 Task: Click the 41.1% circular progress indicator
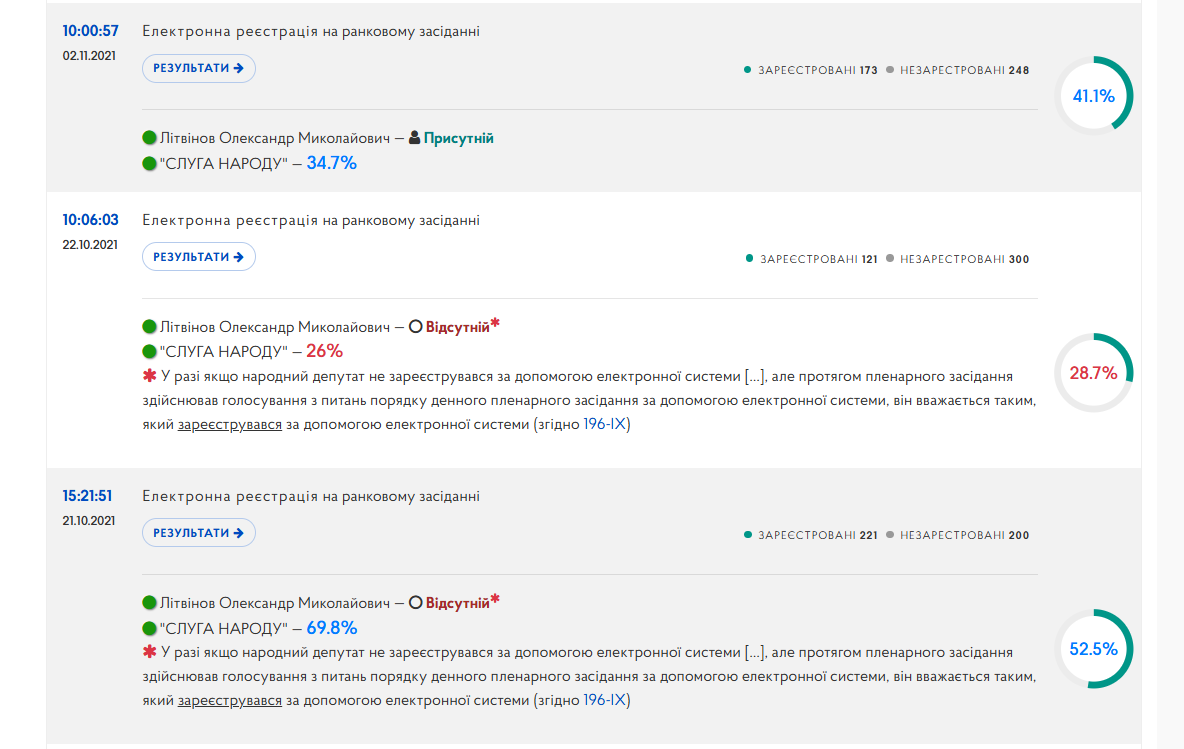(x=1093, y=96)
